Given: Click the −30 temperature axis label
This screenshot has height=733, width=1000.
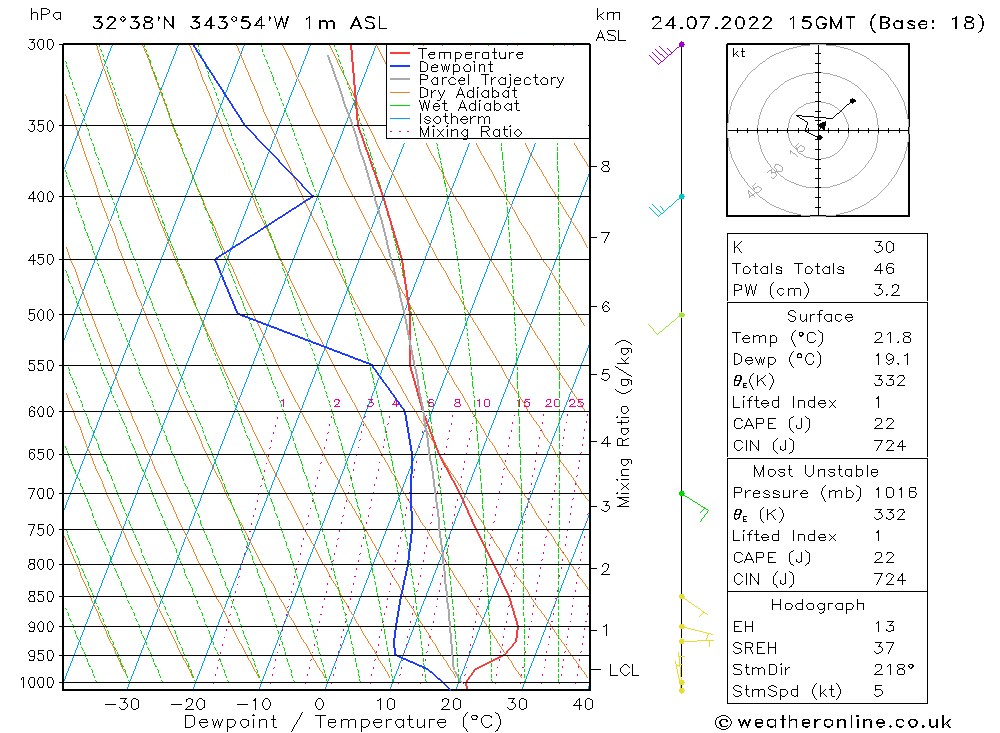Looking at the screenshot, I should [x=122, y=704].
